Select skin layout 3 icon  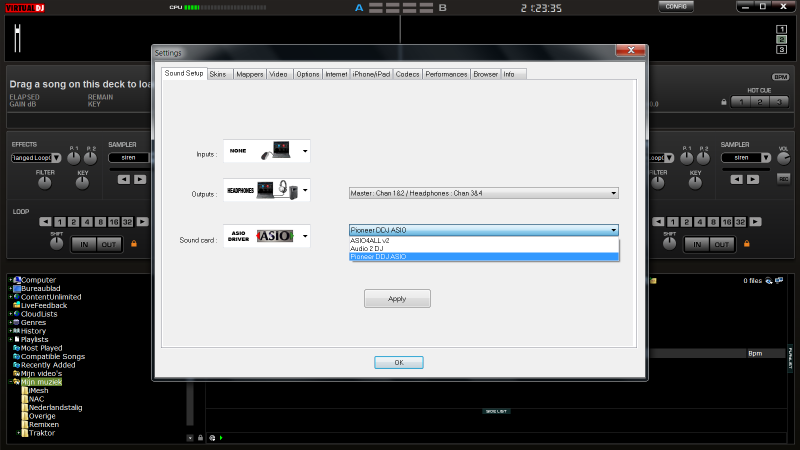(x=781, y=49)
